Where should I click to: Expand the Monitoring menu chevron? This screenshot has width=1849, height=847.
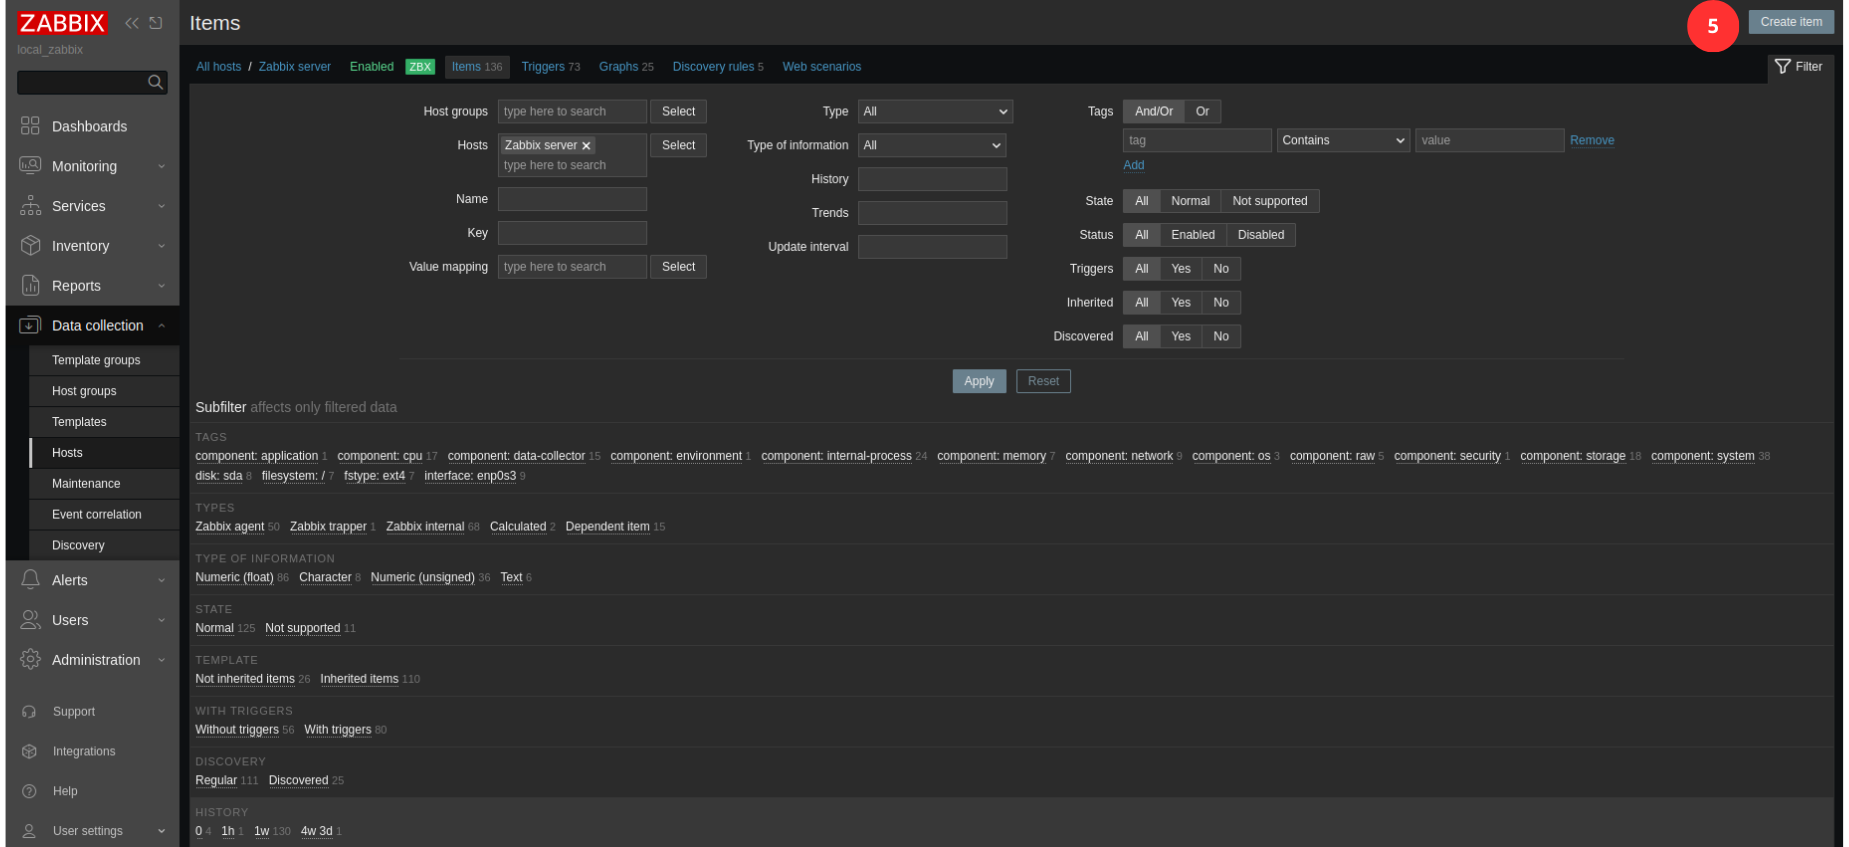coord(161,167)
